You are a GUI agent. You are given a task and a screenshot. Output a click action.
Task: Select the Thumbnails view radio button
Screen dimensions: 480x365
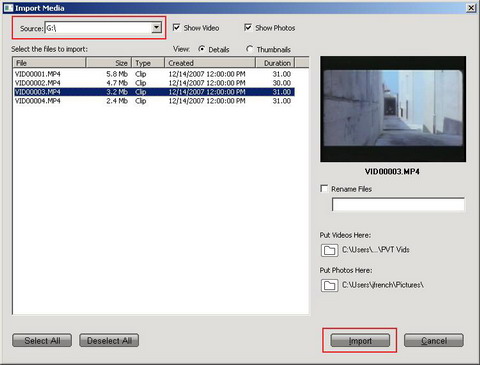pyautogui.click(x=249, y=49)
